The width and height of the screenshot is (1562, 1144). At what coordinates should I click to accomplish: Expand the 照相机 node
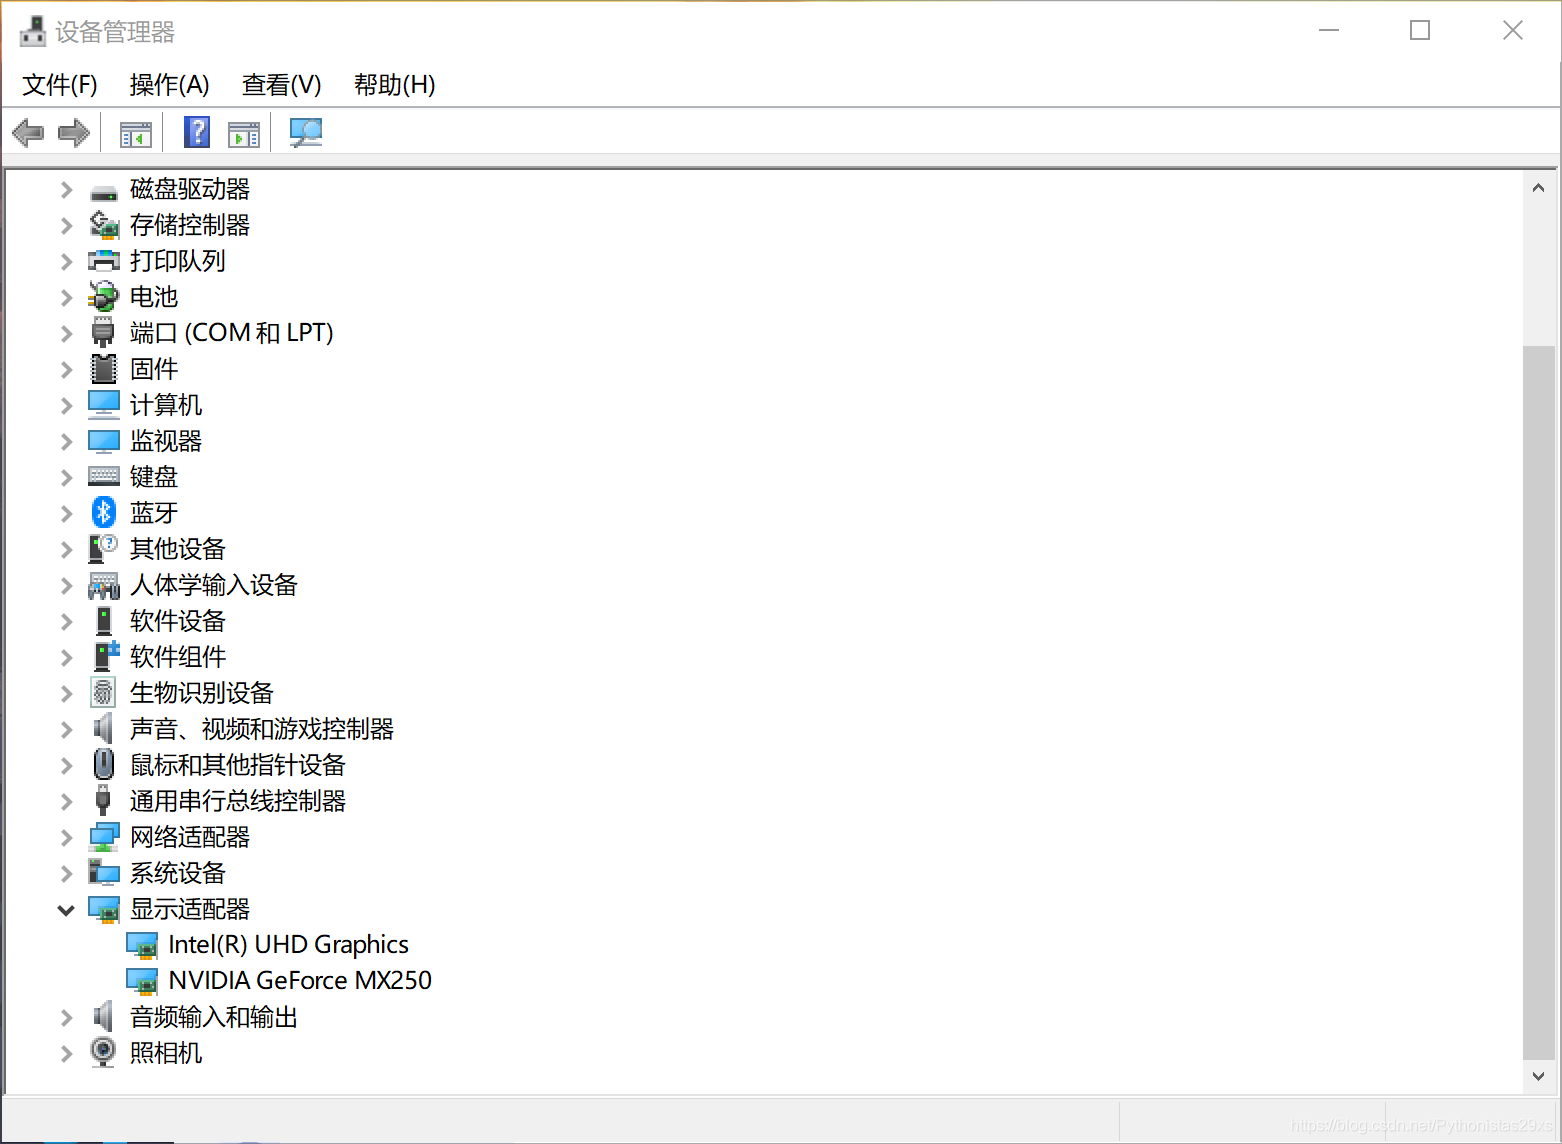coord(66,1053)
